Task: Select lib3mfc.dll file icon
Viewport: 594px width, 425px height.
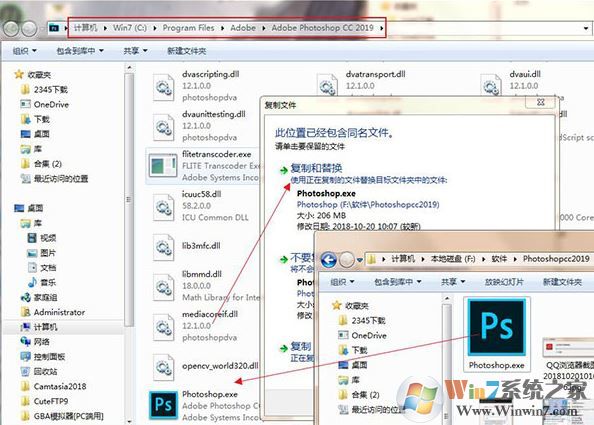Action: click(x=163, y=248)
